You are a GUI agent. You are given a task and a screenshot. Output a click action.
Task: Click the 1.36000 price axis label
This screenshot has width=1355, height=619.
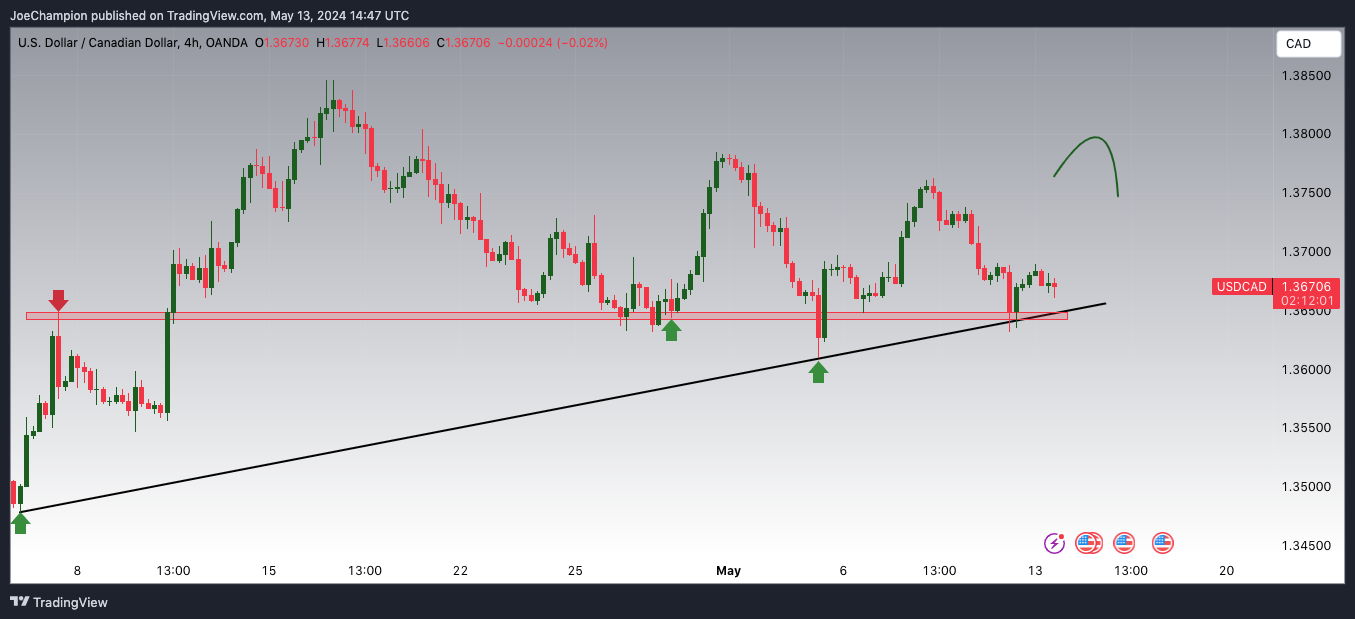(1306, 370)
